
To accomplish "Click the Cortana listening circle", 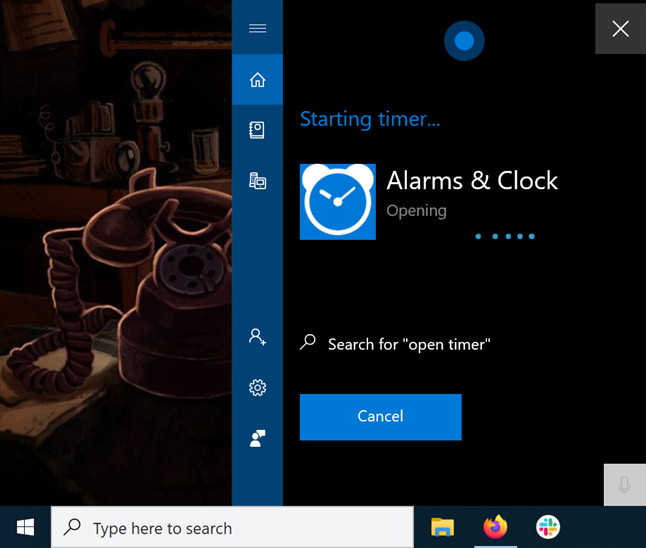I will pyautogui.click(x=464, y=41).
